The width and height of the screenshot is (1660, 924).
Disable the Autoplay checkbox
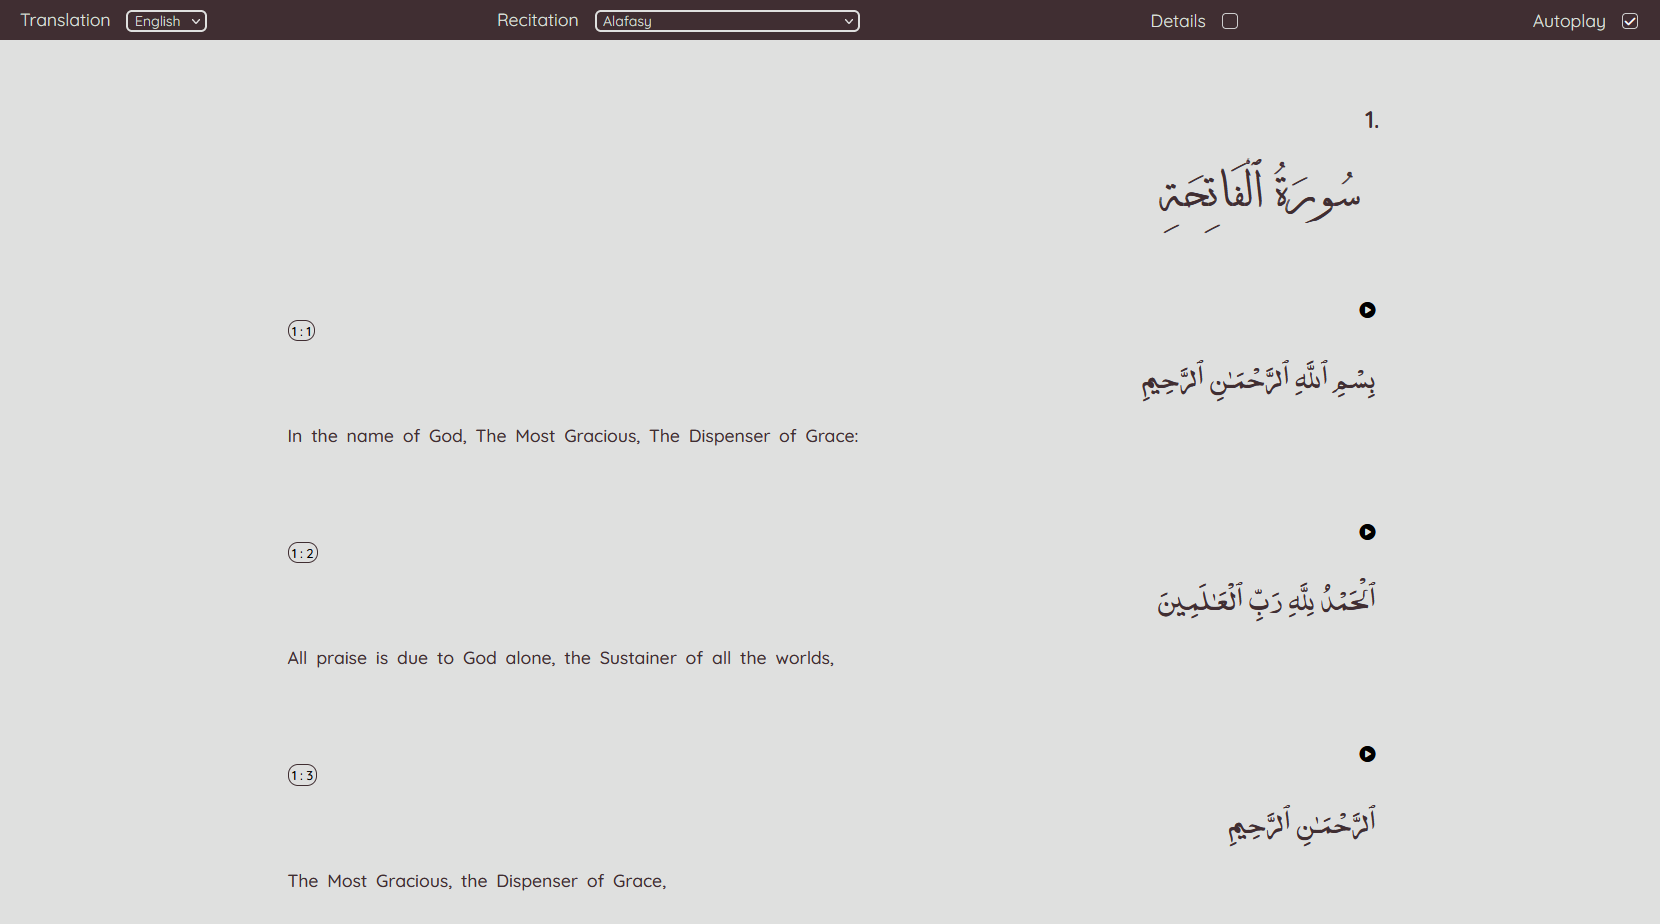click(x=1630, y=21)
